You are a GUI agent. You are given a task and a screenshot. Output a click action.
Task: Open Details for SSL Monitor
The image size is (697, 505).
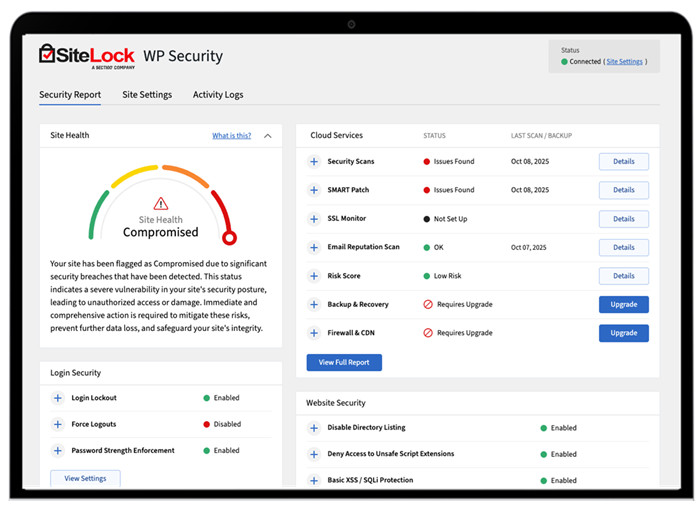(x=624, y=219)
